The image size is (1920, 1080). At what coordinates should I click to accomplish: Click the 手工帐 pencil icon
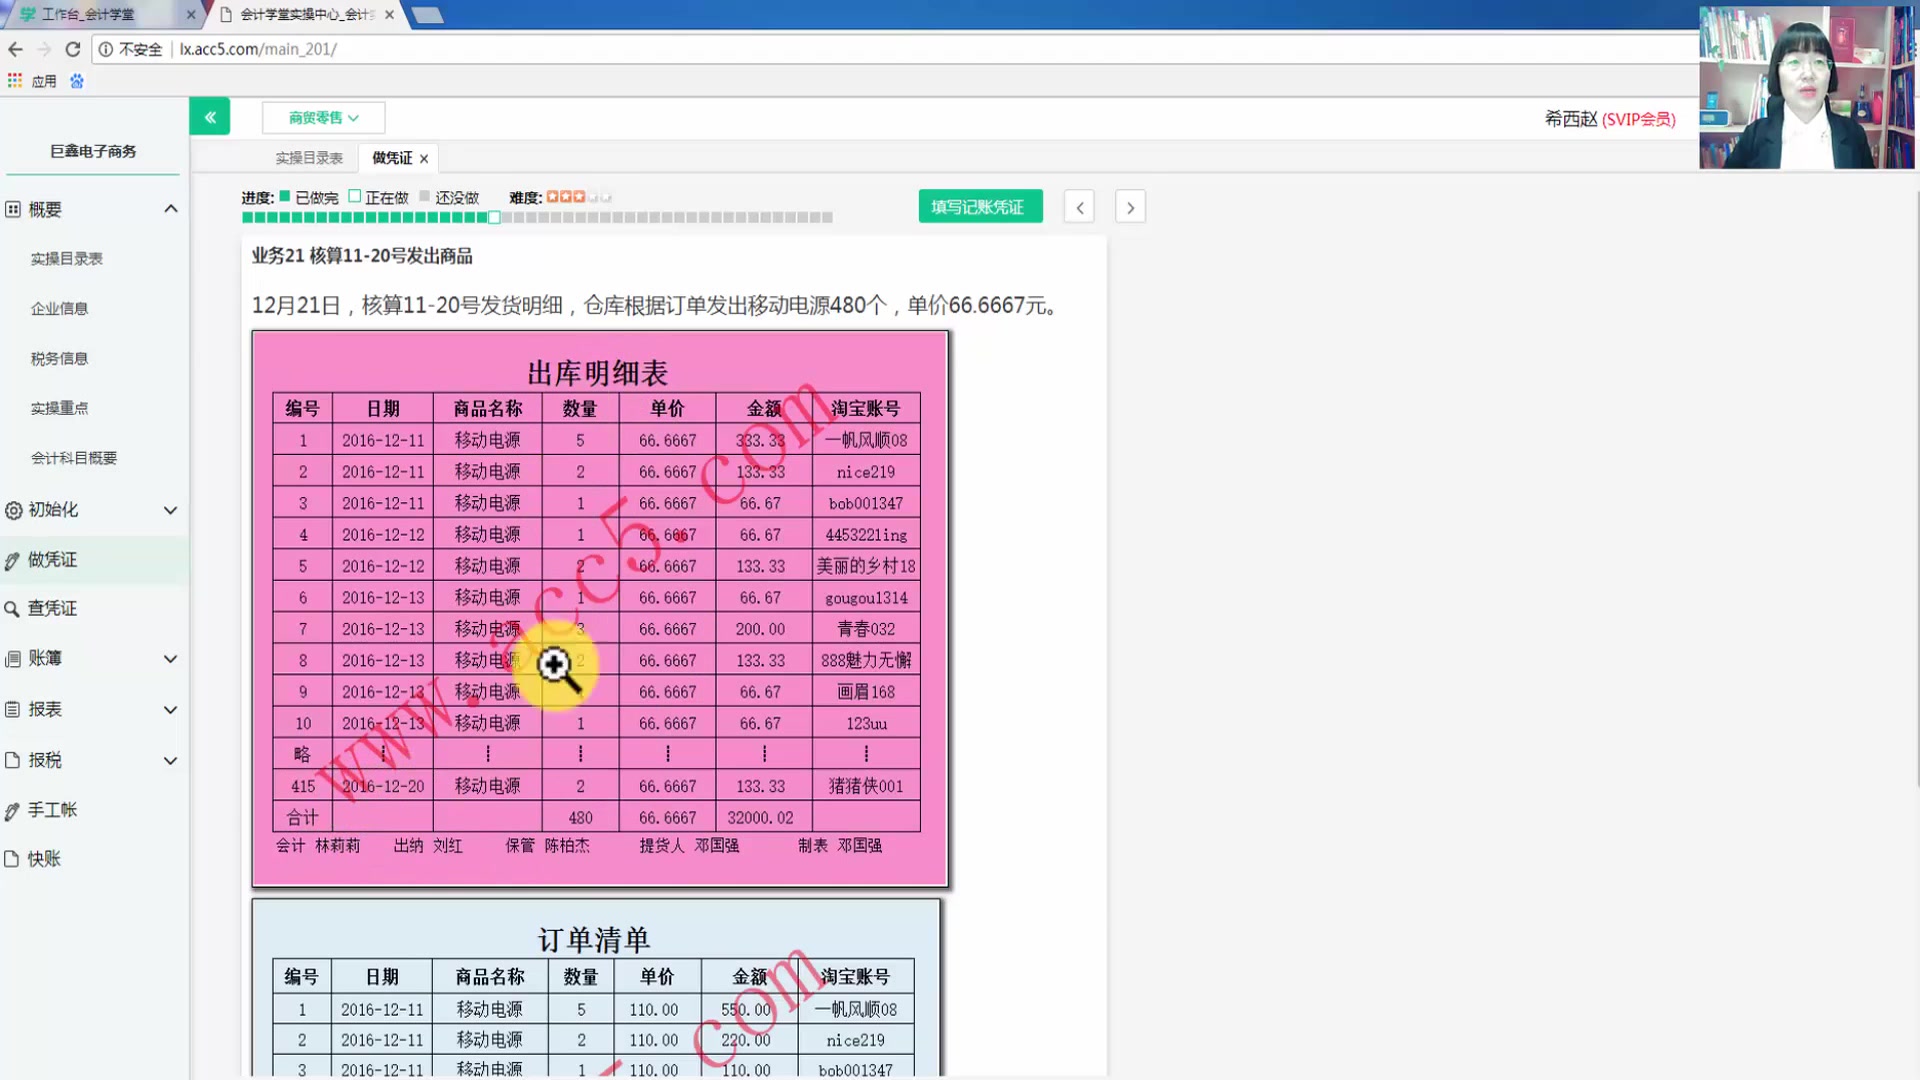(12, 811)
